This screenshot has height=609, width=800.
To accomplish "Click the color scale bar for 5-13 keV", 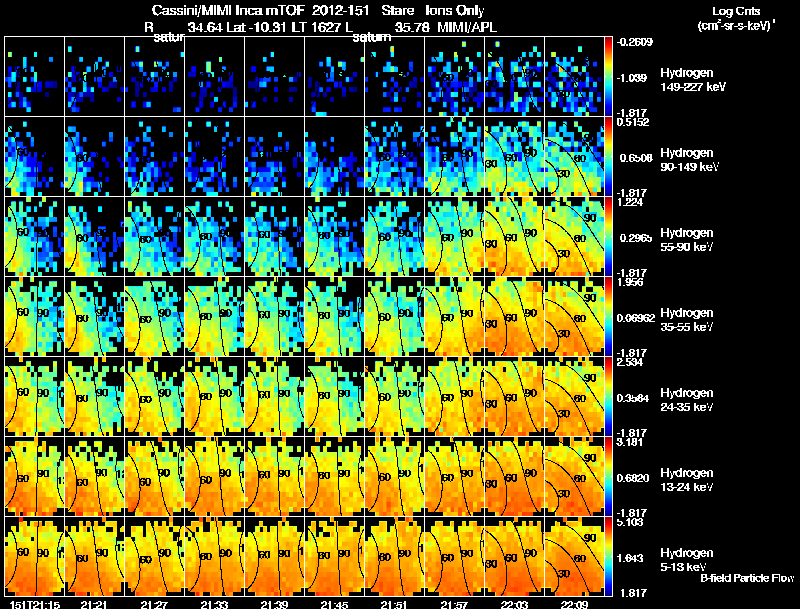I will click(x=608, y=556).
